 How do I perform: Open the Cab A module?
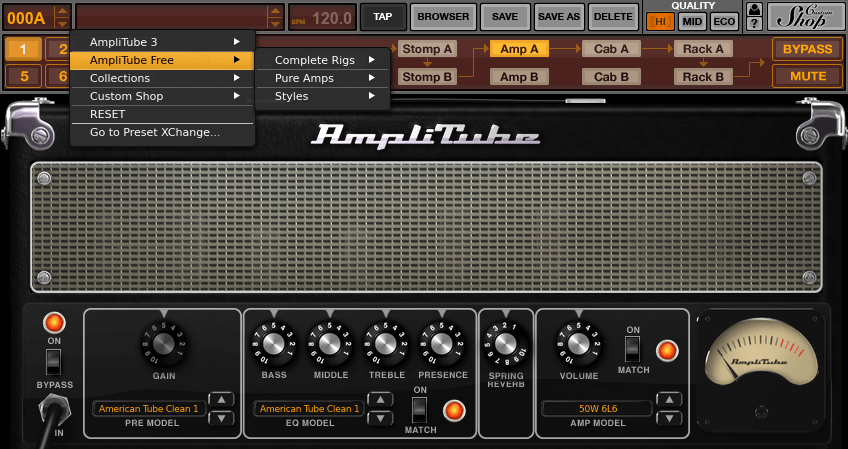[x=611, y=49]
